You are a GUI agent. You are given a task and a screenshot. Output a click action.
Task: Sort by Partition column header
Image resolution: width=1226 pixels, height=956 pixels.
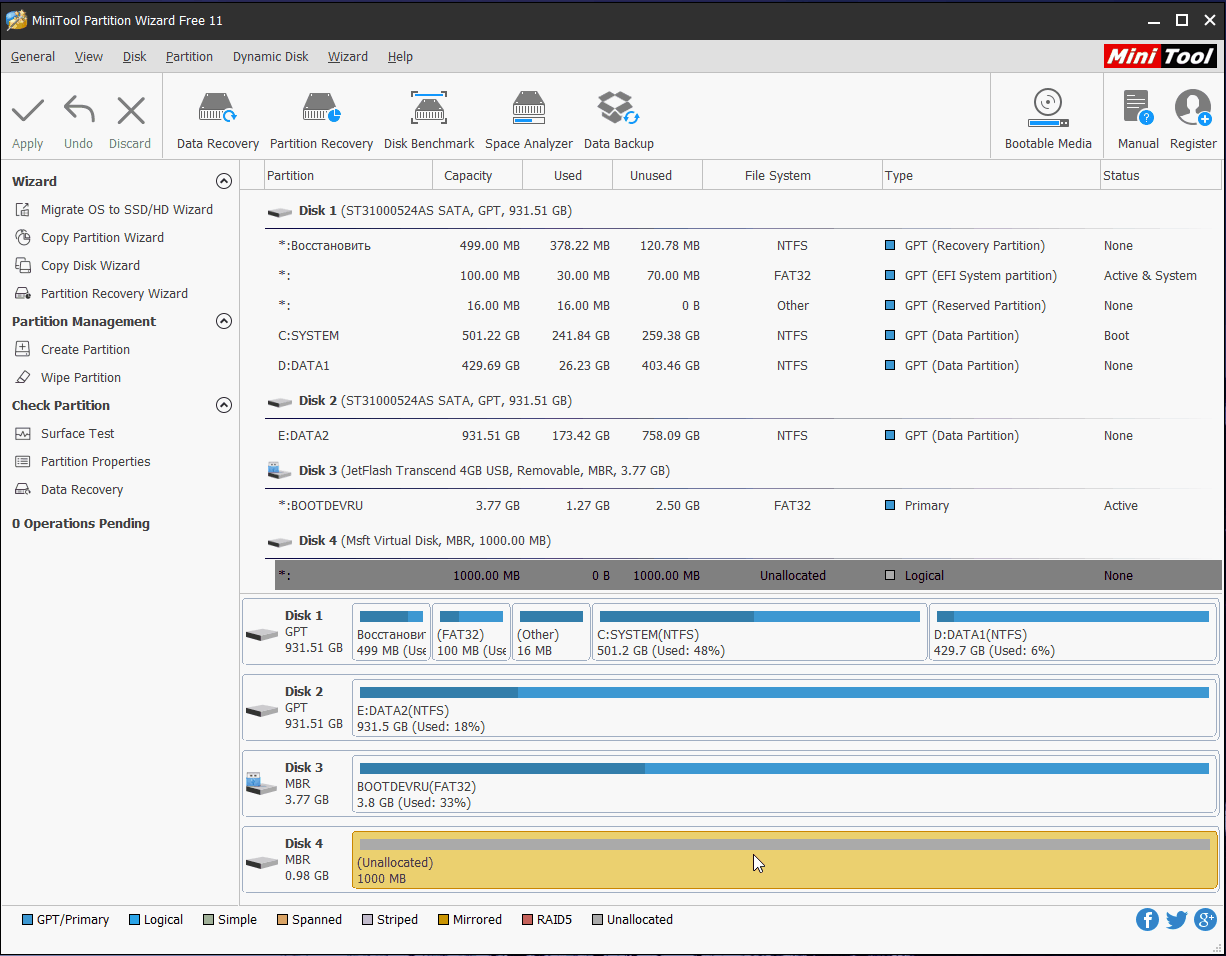point(347,175)
